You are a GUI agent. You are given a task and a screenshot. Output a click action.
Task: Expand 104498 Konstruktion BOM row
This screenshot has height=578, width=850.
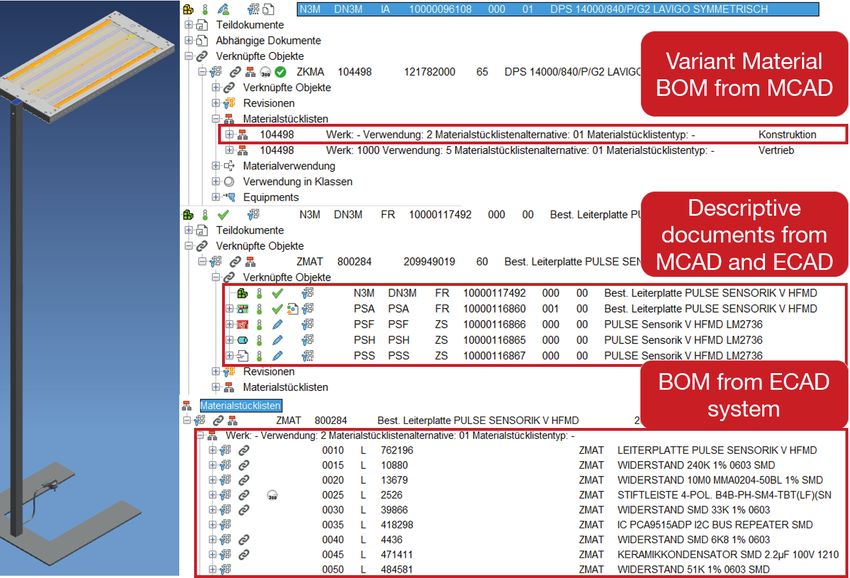tap(229, 134)
